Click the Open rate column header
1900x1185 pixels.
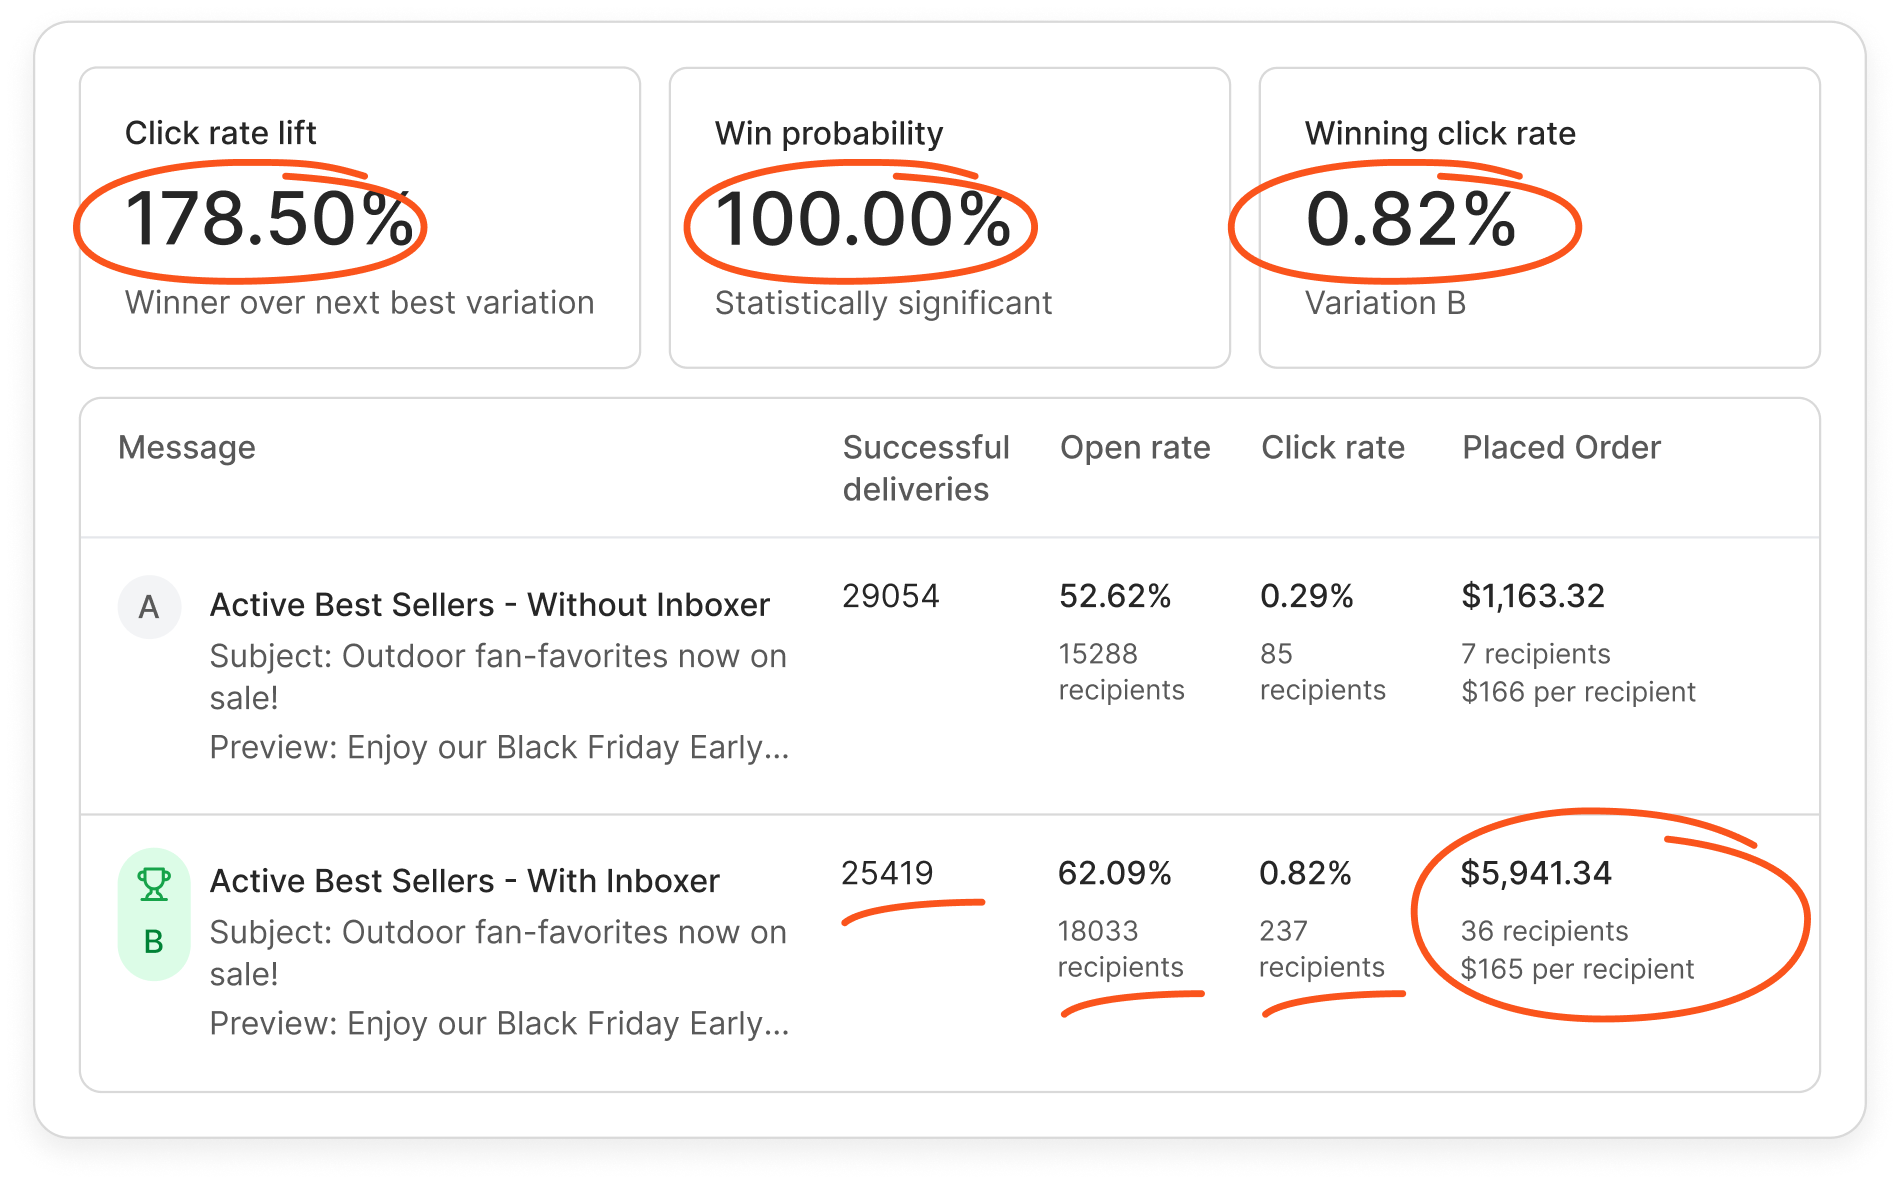pyautogui.click(x=1135, y=447)
